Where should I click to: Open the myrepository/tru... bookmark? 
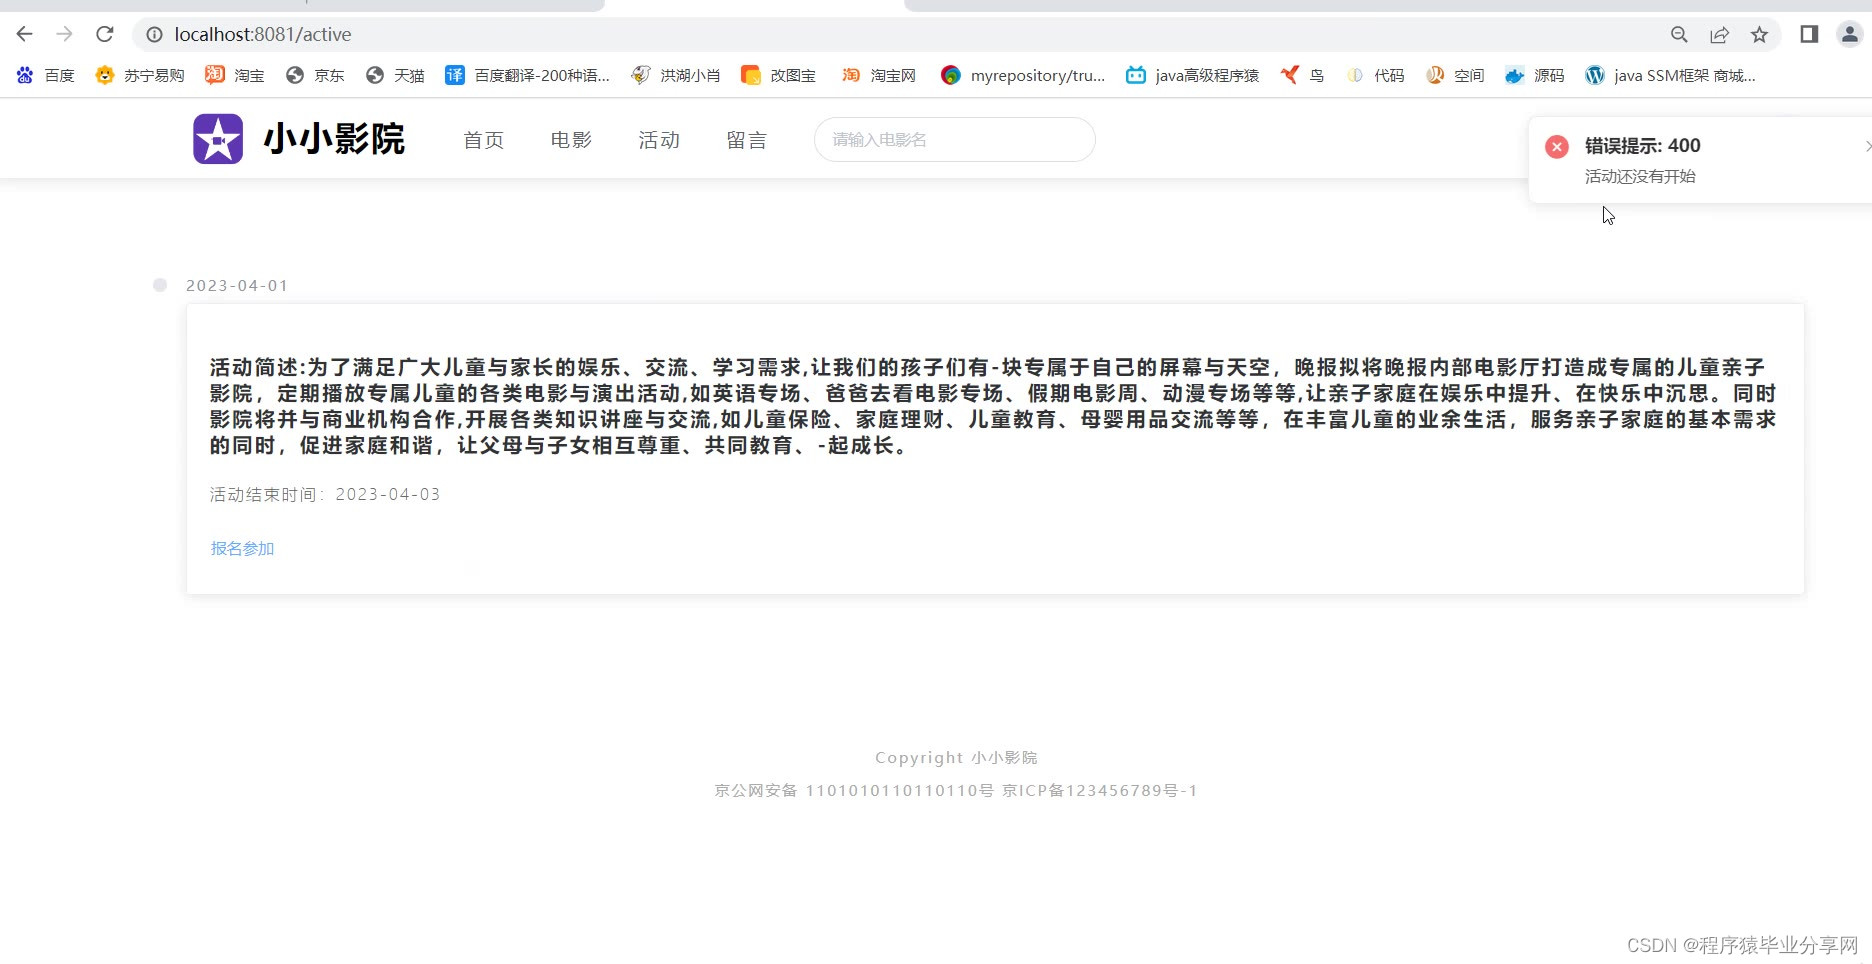coord(1023,75)
